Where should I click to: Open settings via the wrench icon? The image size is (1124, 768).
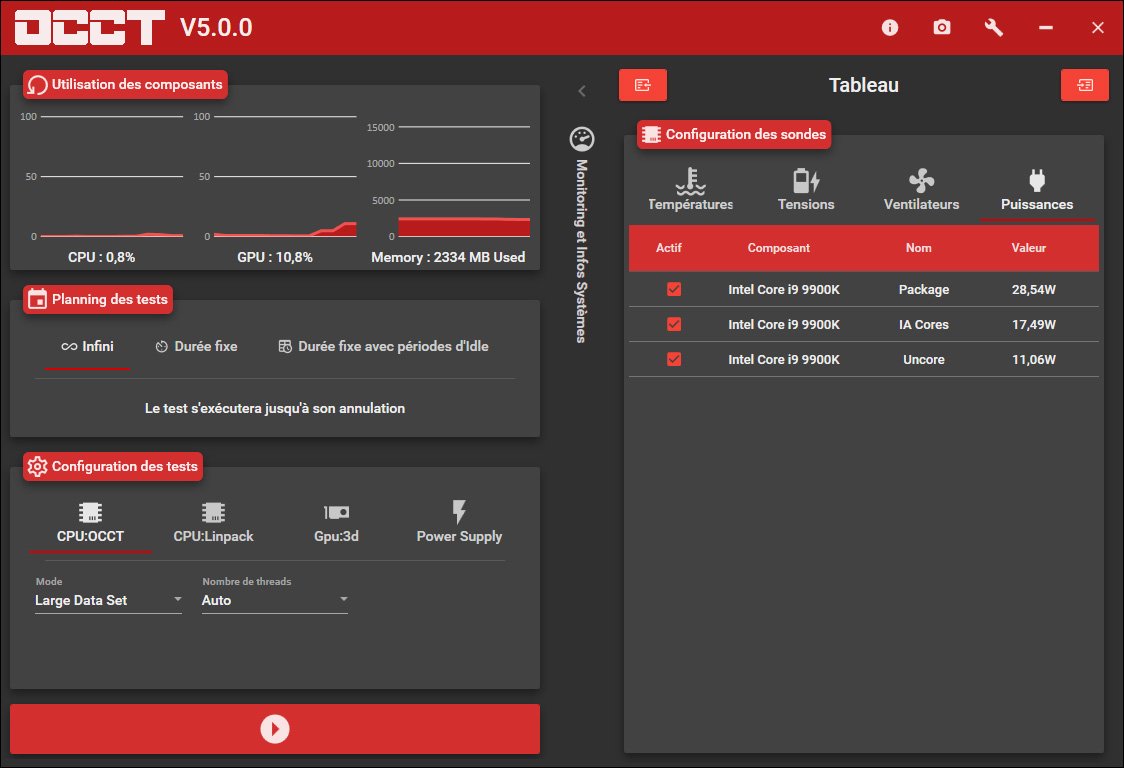click(994, 28)
